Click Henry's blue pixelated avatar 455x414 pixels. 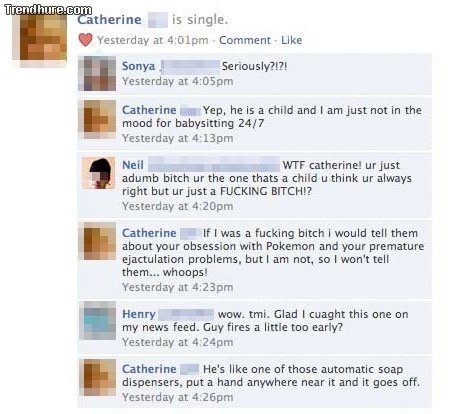(x=98, y=321)
